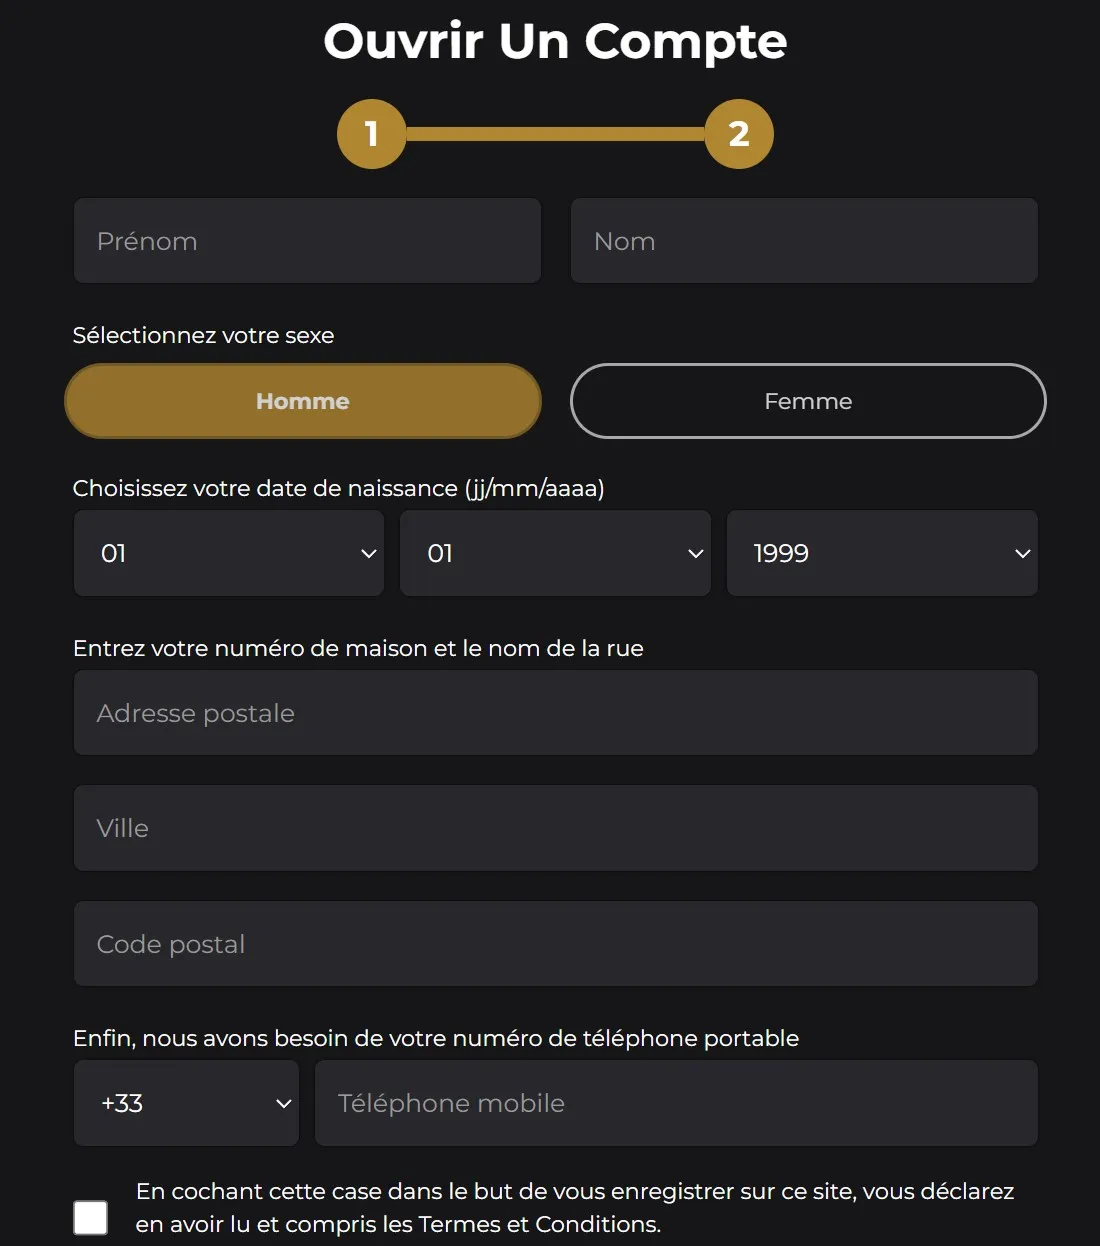1100x1246 pixels.
Task: Open the +33 country code dropdown
Action: pyautogui.click(x=187, y=1103)
